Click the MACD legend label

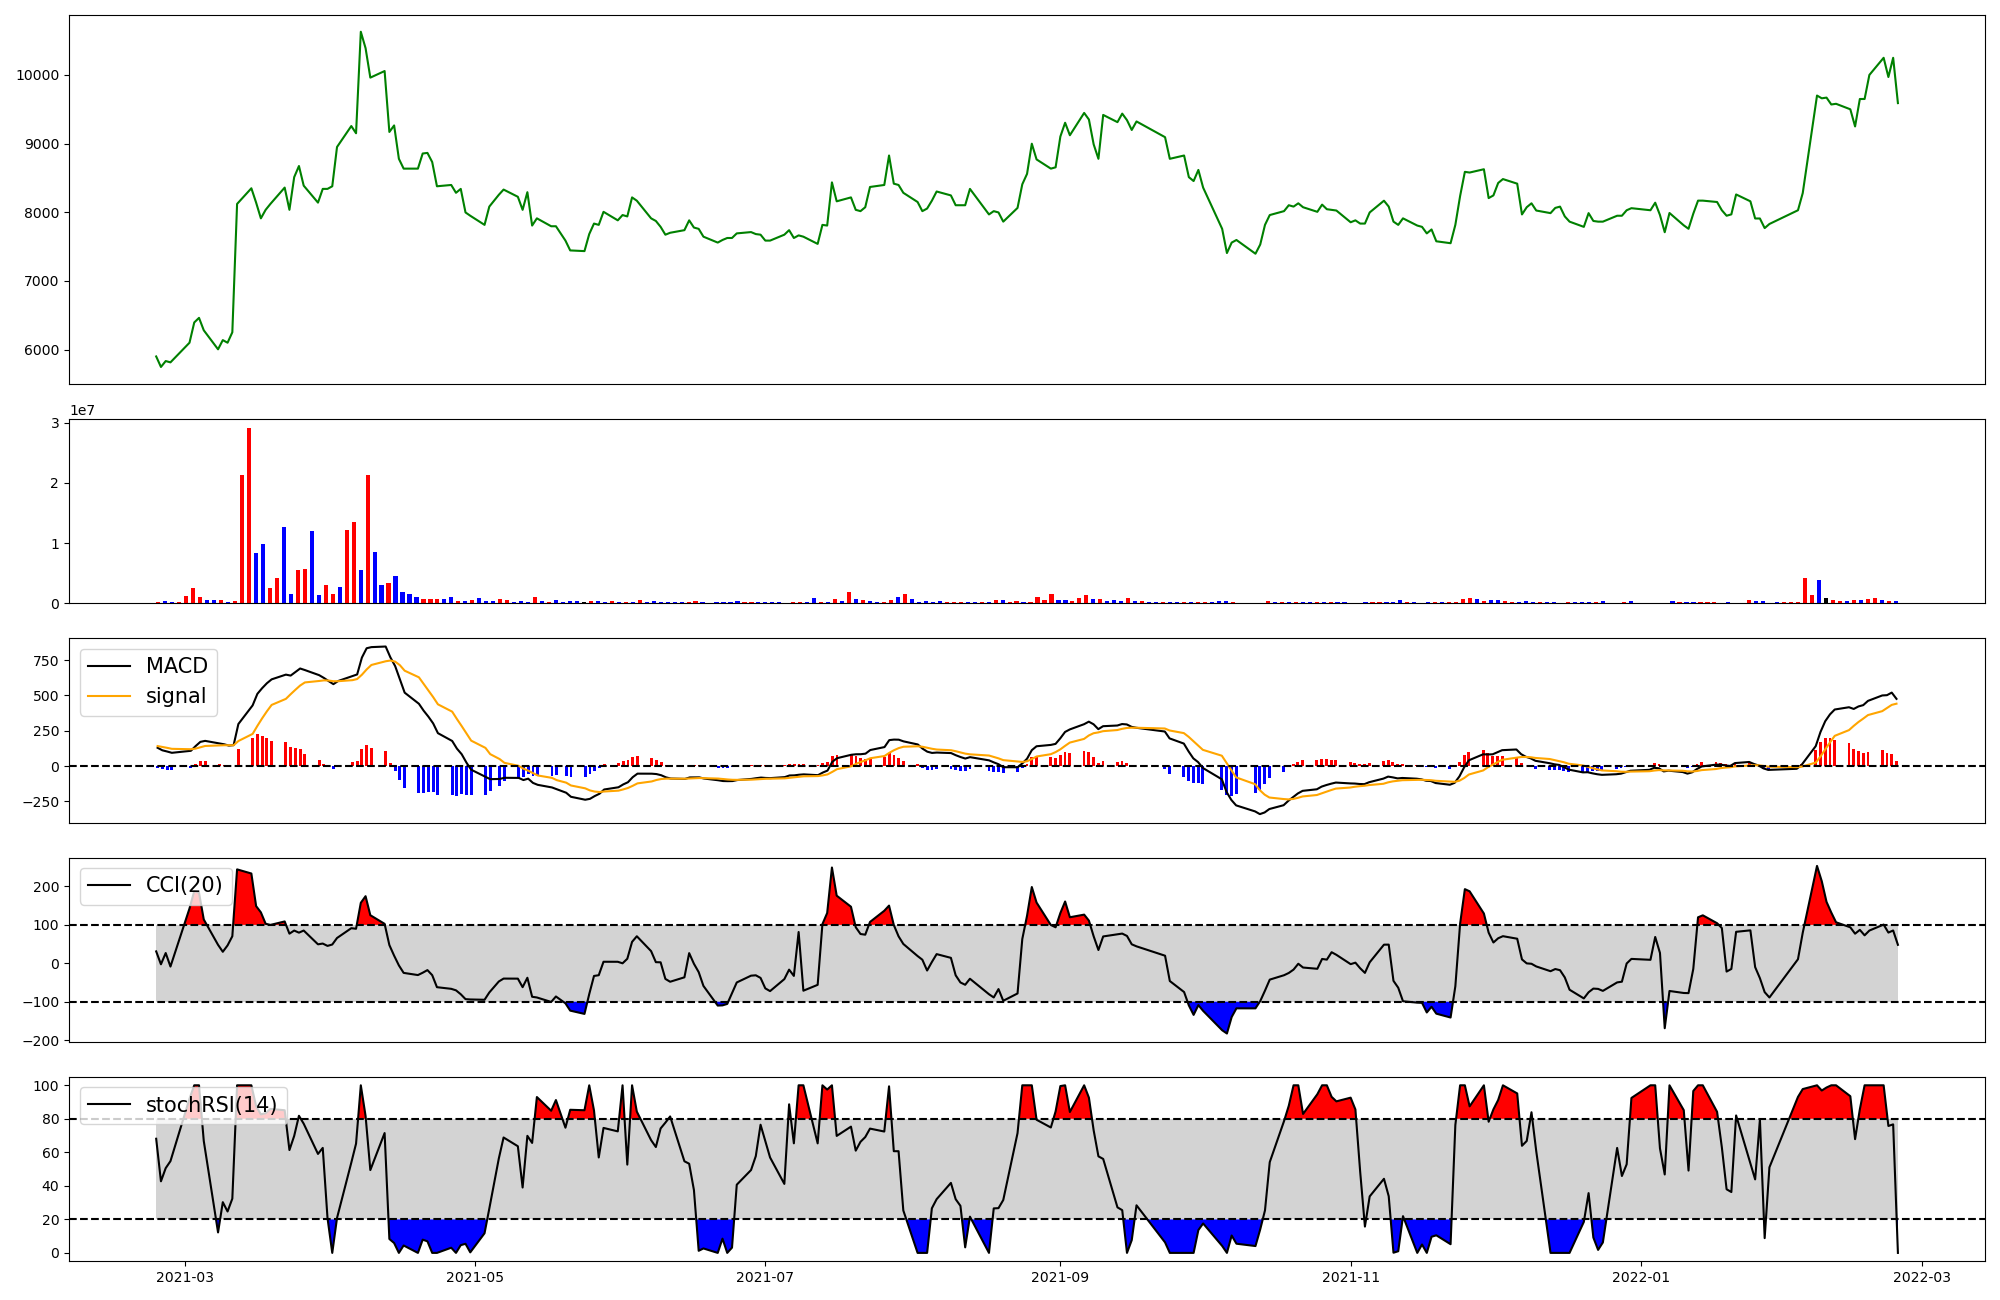click(176, 666)
